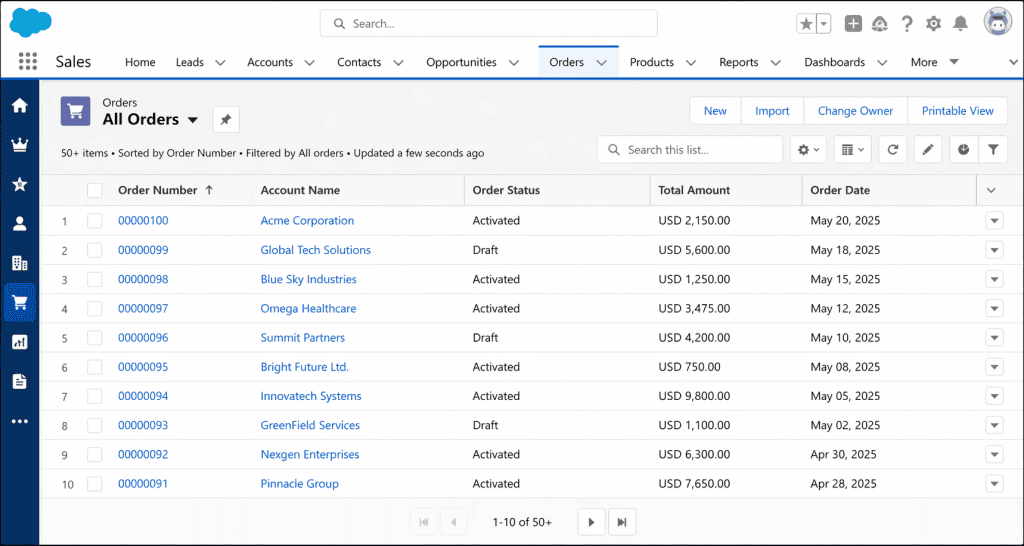Screen dimensions: 1024x546
Task: Click the Import button
Action: tap(772, 111)
